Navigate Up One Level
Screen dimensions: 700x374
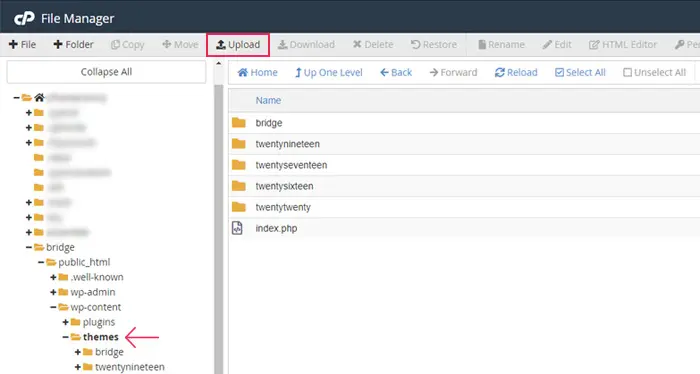pyautogui.click(x=329, y=72)
